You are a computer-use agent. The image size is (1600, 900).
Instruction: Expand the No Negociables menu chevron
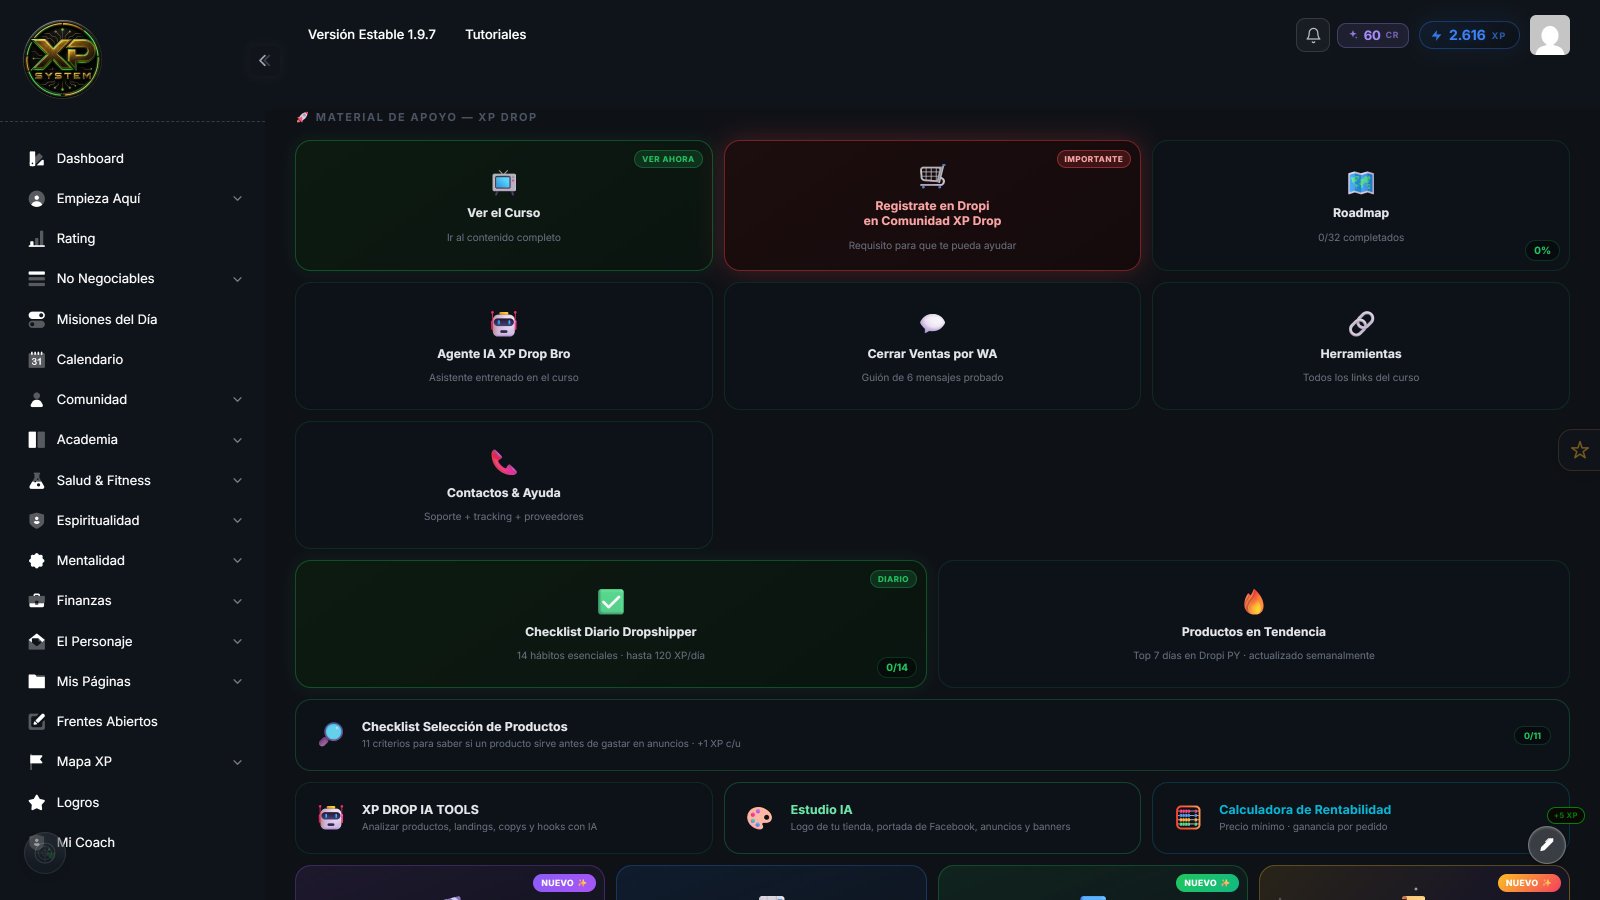coord(237,279)
